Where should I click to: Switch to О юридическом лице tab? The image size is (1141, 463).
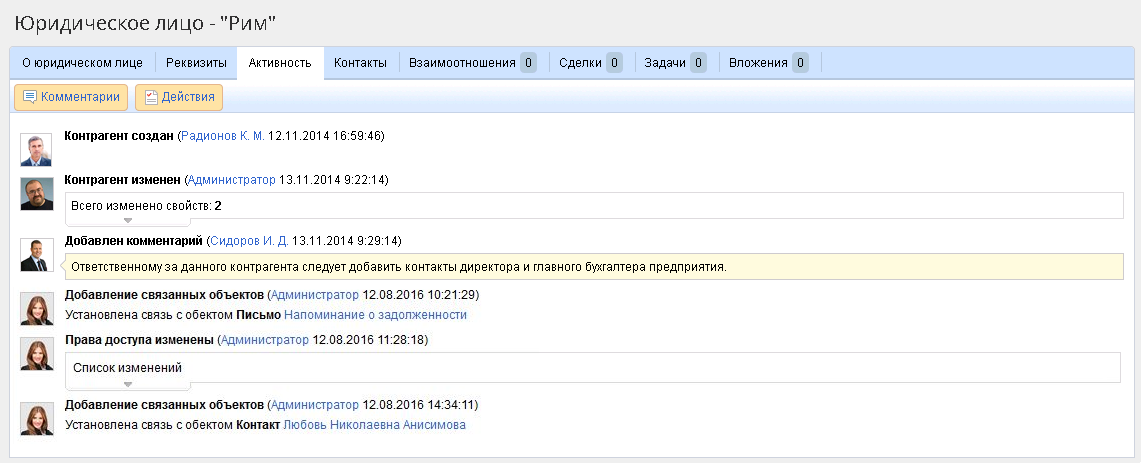[x=82, y=63]
